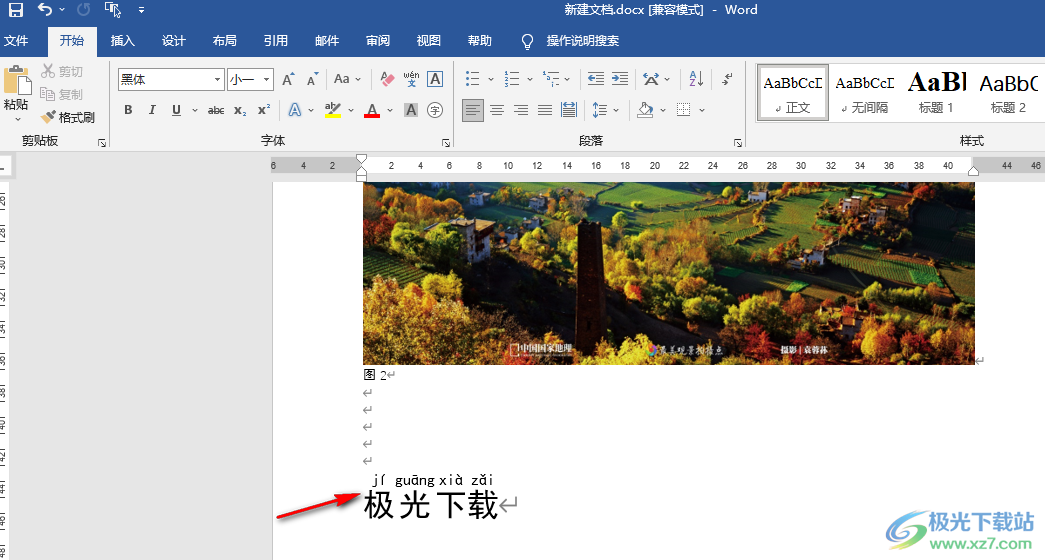The width and height of the screenshot is (1045, 560).
Task: Open the paragraph shading paint bucket
Action: (645, 110)
